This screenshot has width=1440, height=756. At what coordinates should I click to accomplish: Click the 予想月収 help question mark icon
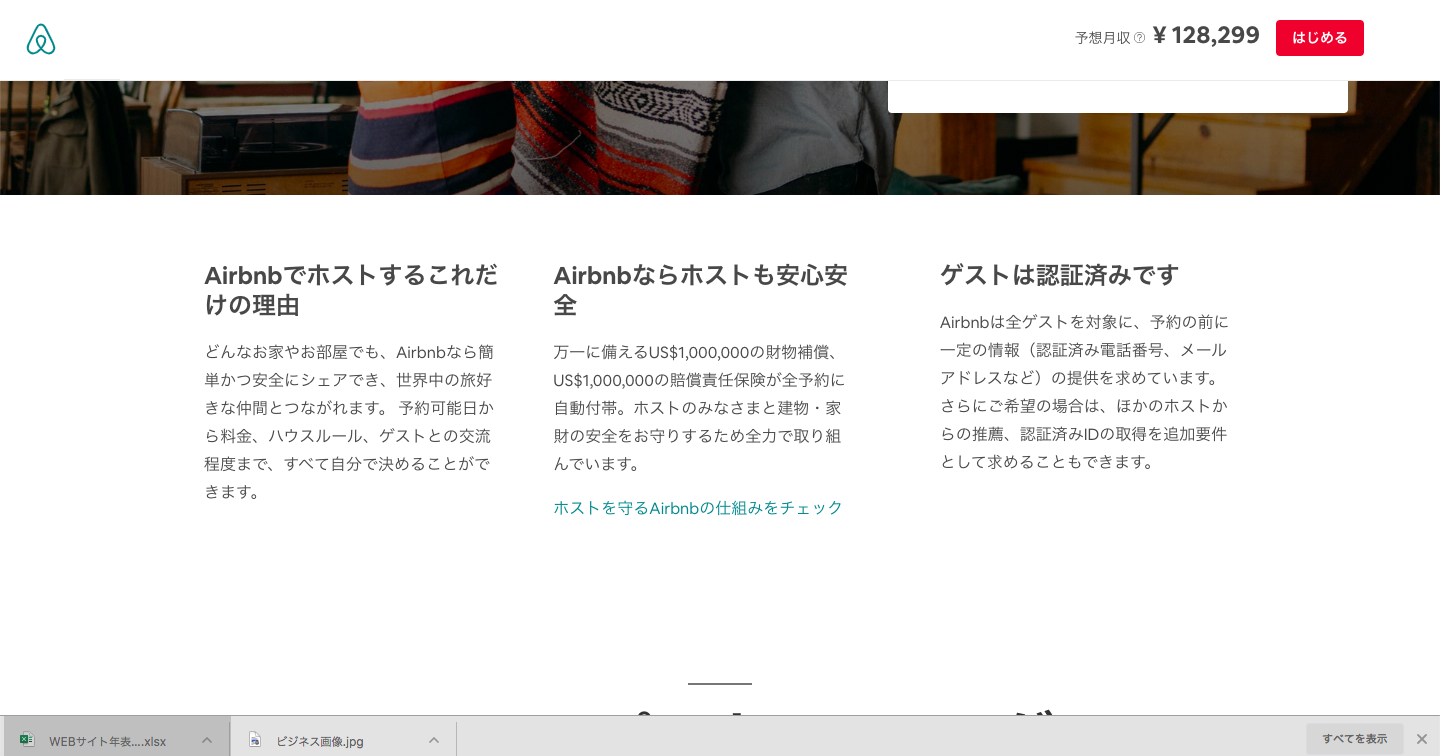point(1139,38)
